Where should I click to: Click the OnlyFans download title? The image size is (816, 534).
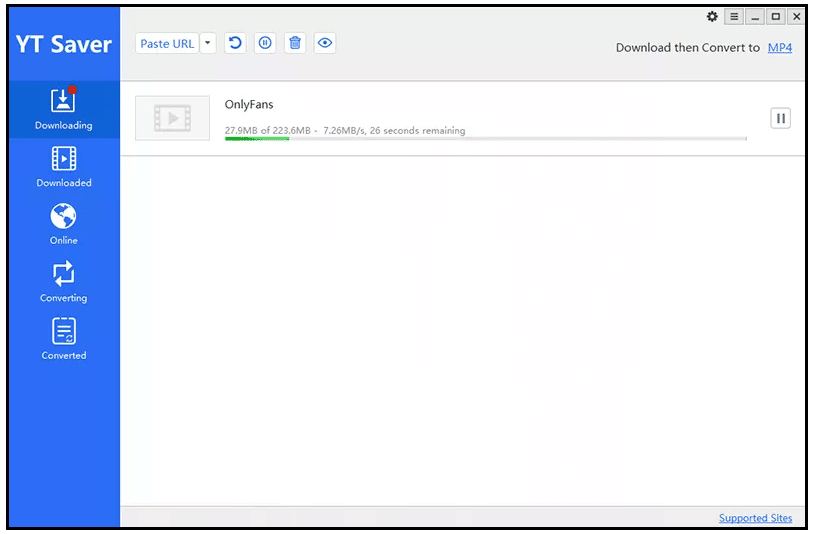click(x=249, y=104)
